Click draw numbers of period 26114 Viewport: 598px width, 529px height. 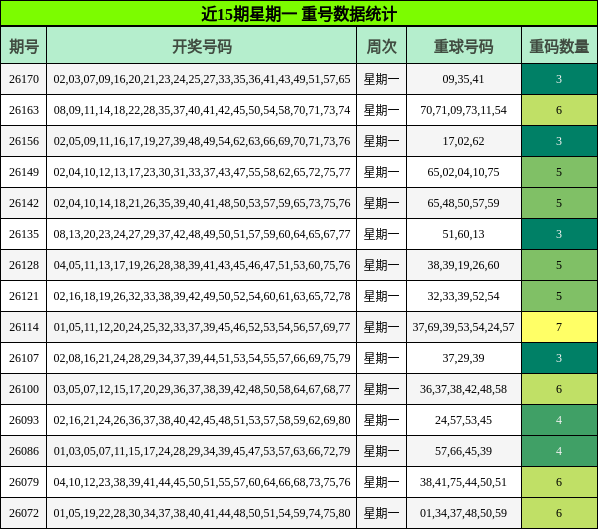[202, 327]
